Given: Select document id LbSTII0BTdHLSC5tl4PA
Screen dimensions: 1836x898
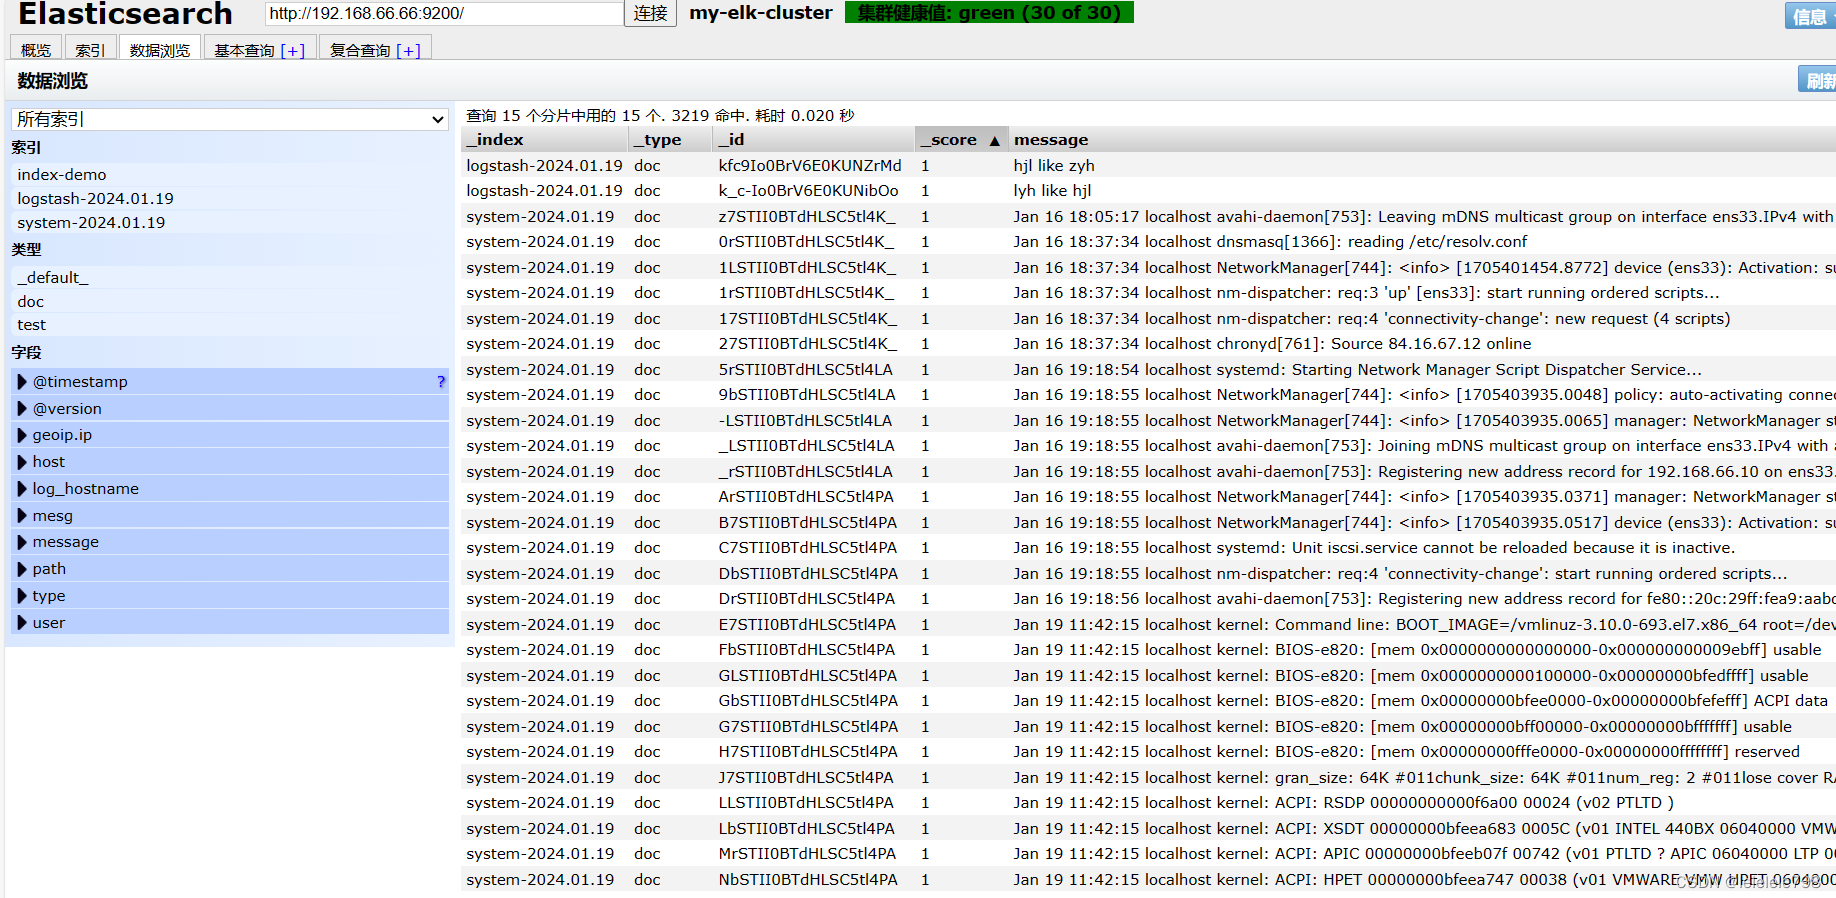Looking at the screenshot, I should coord(806,828).
